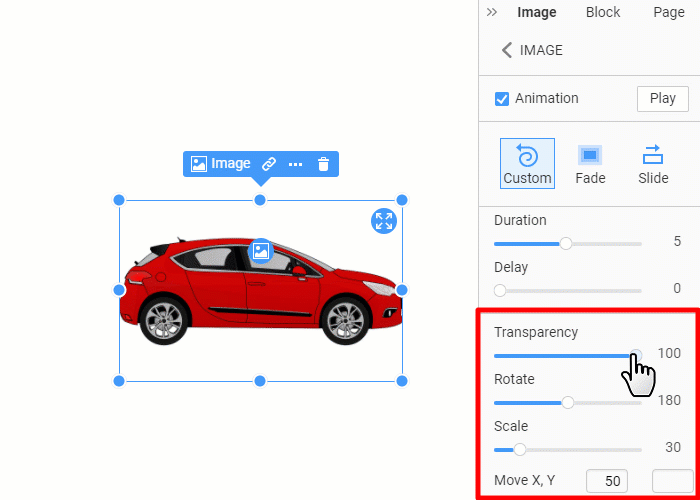
Task: Go back using the IMAGE chevron
Action: coord(507,50)
